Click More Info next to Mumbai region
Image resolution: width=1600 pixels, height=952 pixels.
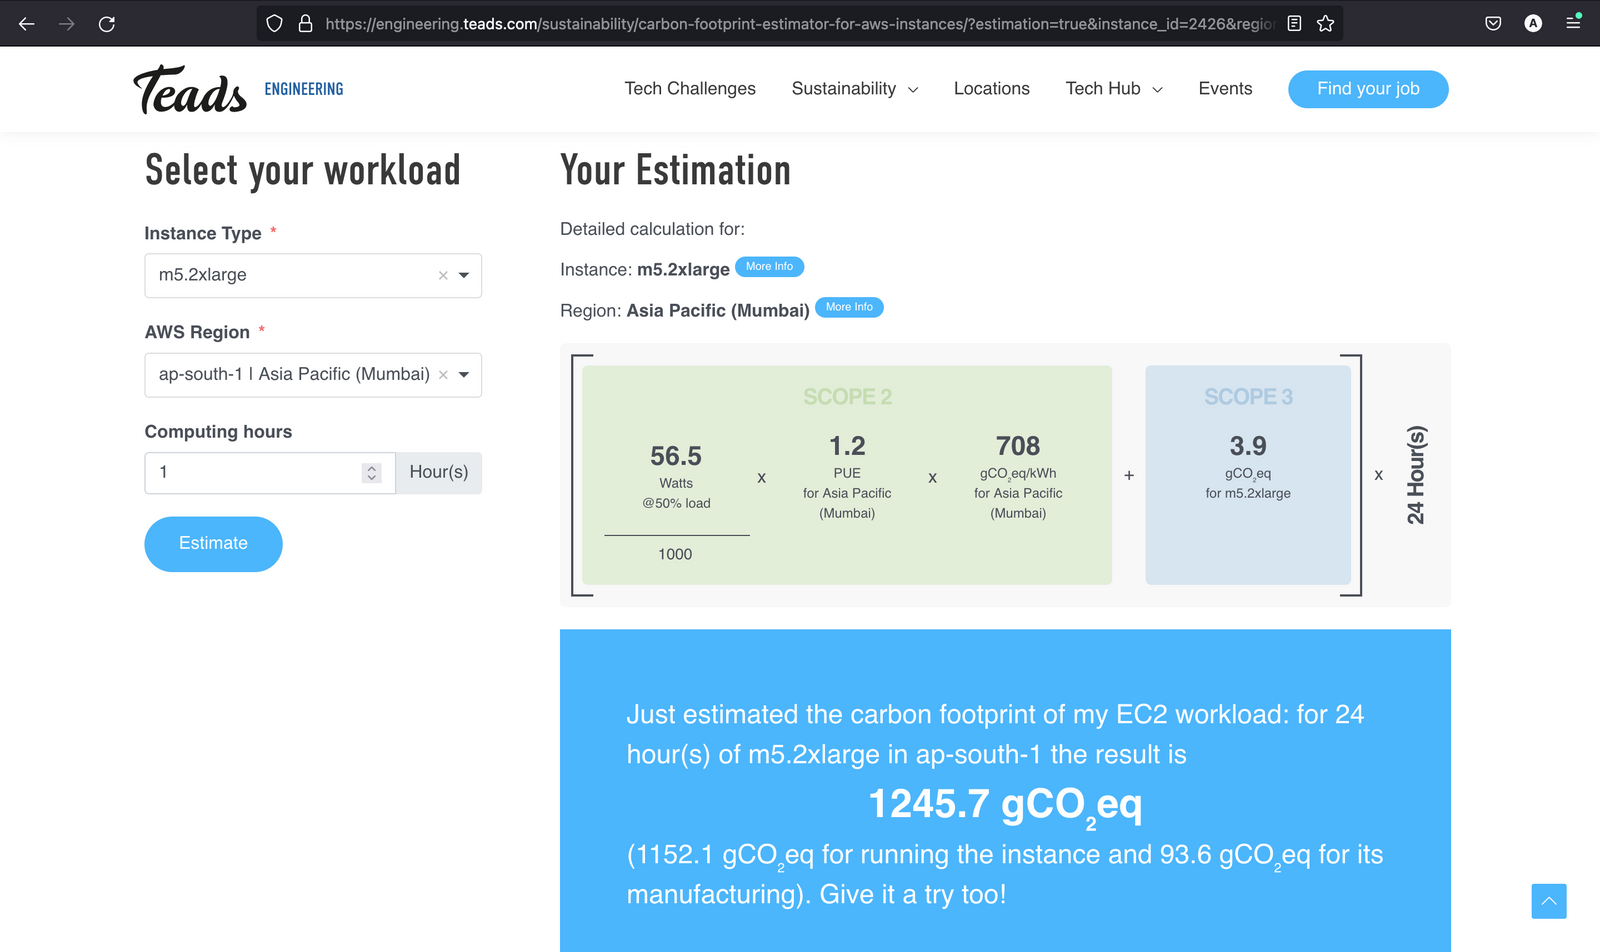[x=849, y=307]
